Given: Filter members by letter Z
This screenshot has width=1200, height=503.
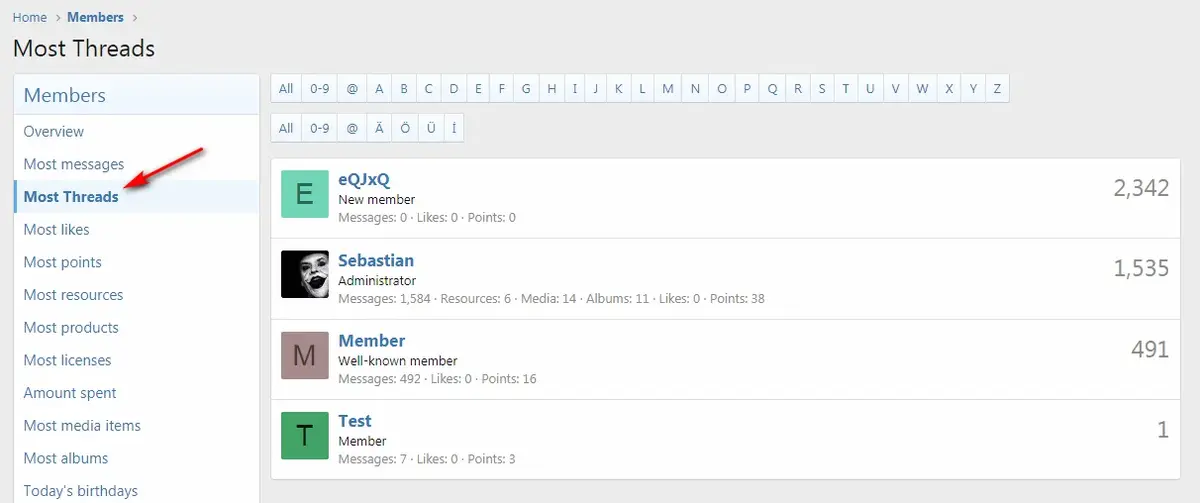Looking at the screenshot, I should 997,89.
